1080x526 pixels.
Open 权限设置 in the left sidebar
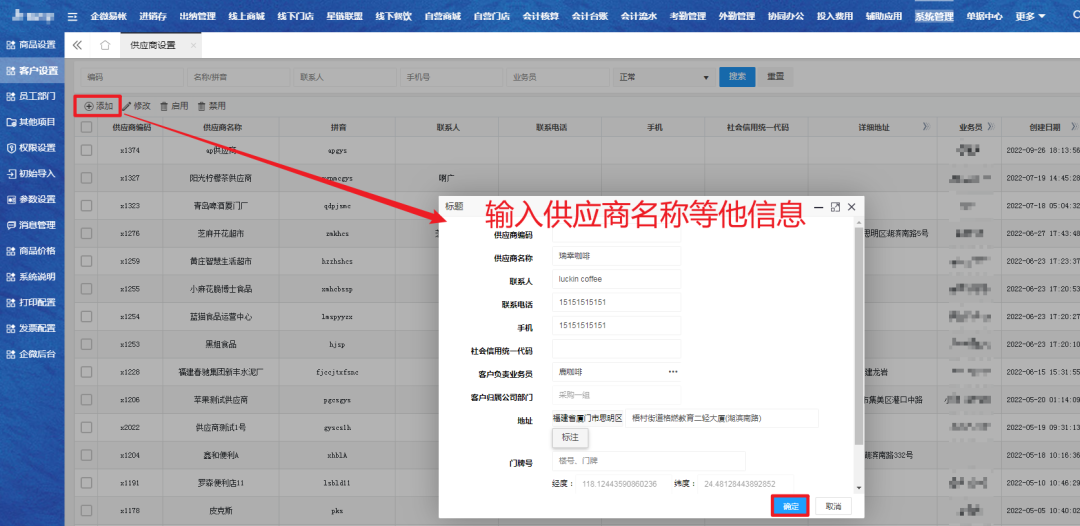tap(31, 148)
